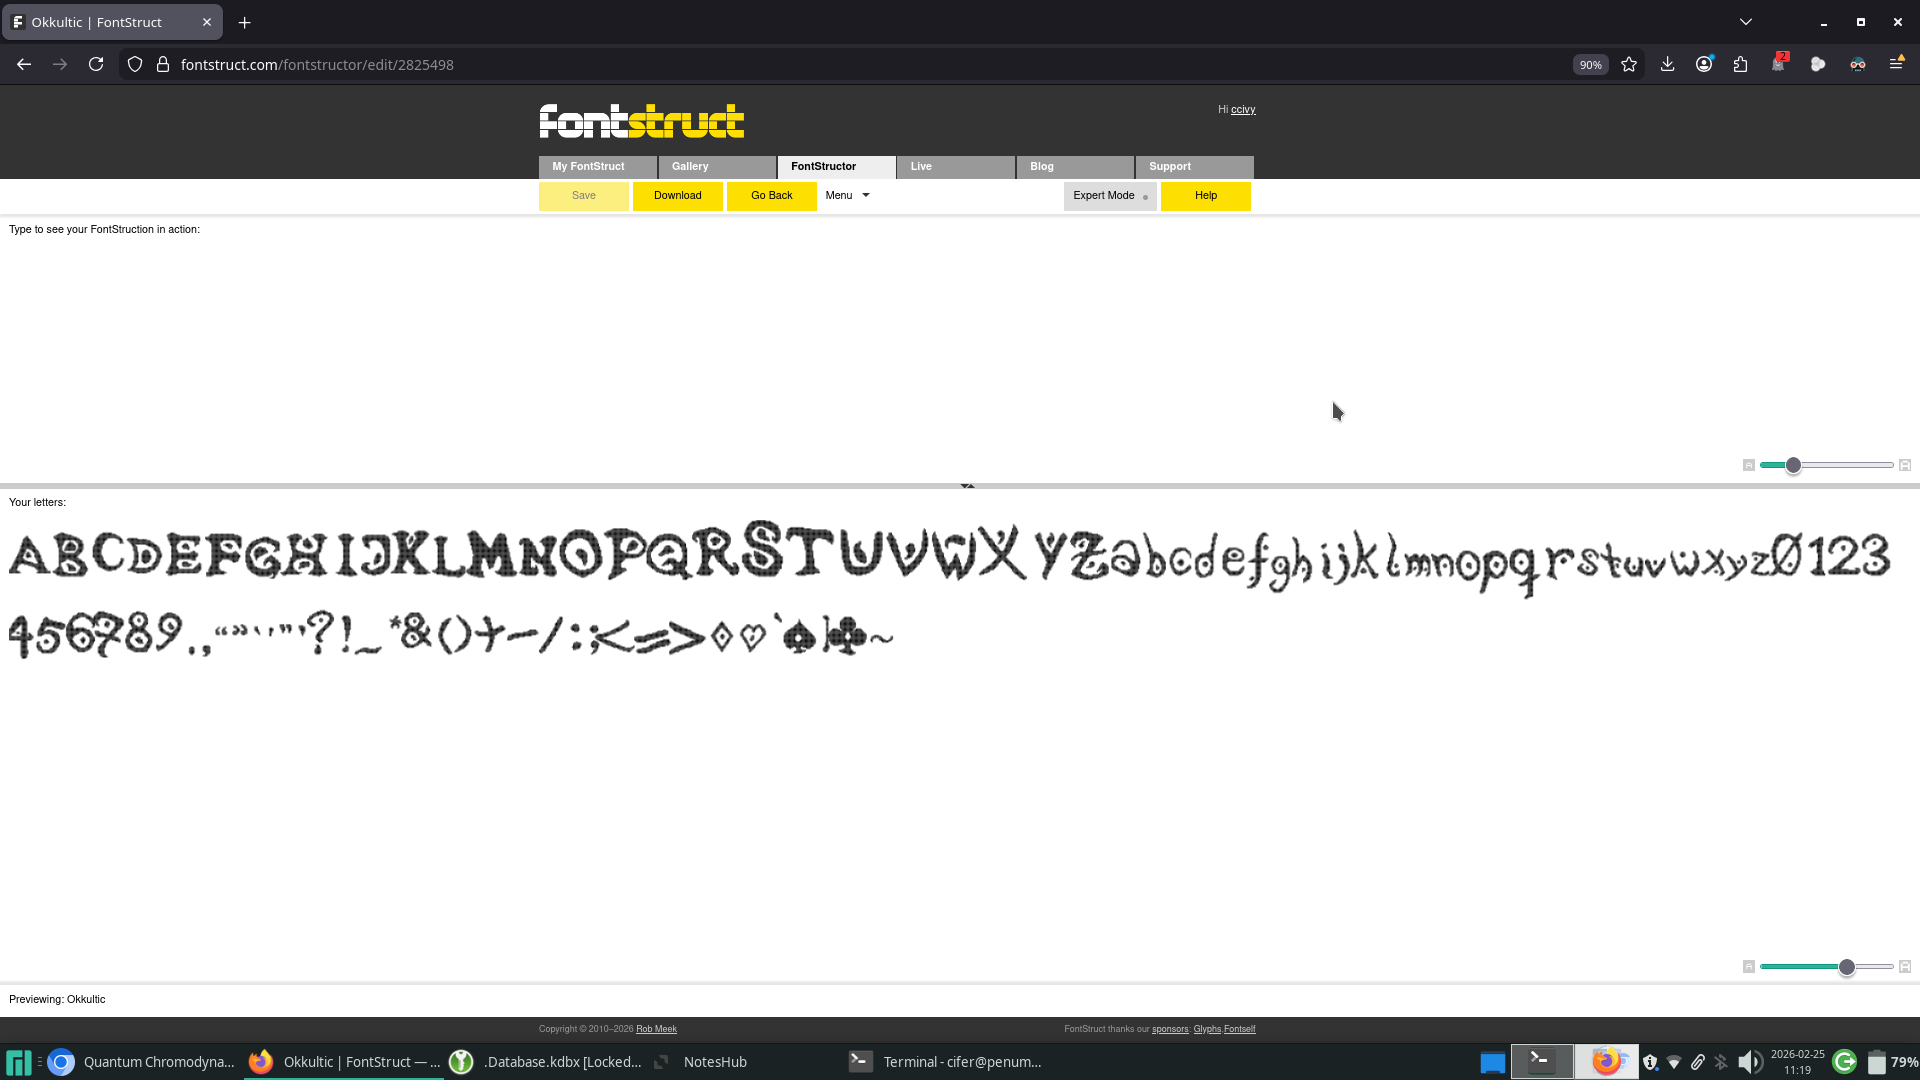Expand the Menu dropdown

click(x=847, y=196)
